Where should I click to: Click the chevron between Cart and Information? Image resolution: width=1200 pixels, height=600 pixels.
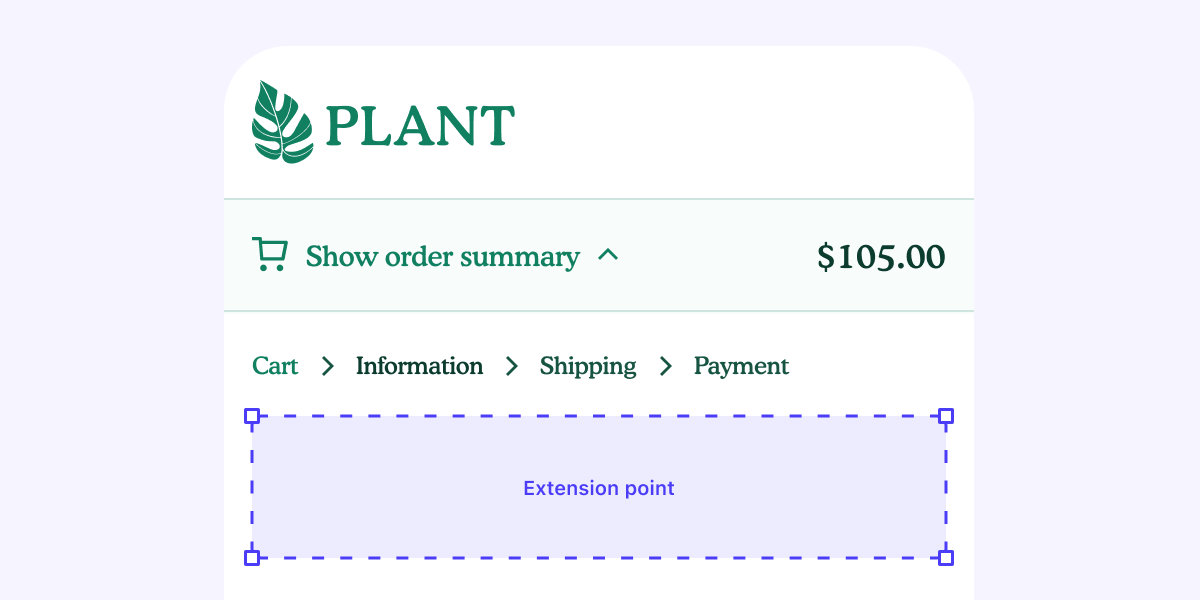pos(327,366)
